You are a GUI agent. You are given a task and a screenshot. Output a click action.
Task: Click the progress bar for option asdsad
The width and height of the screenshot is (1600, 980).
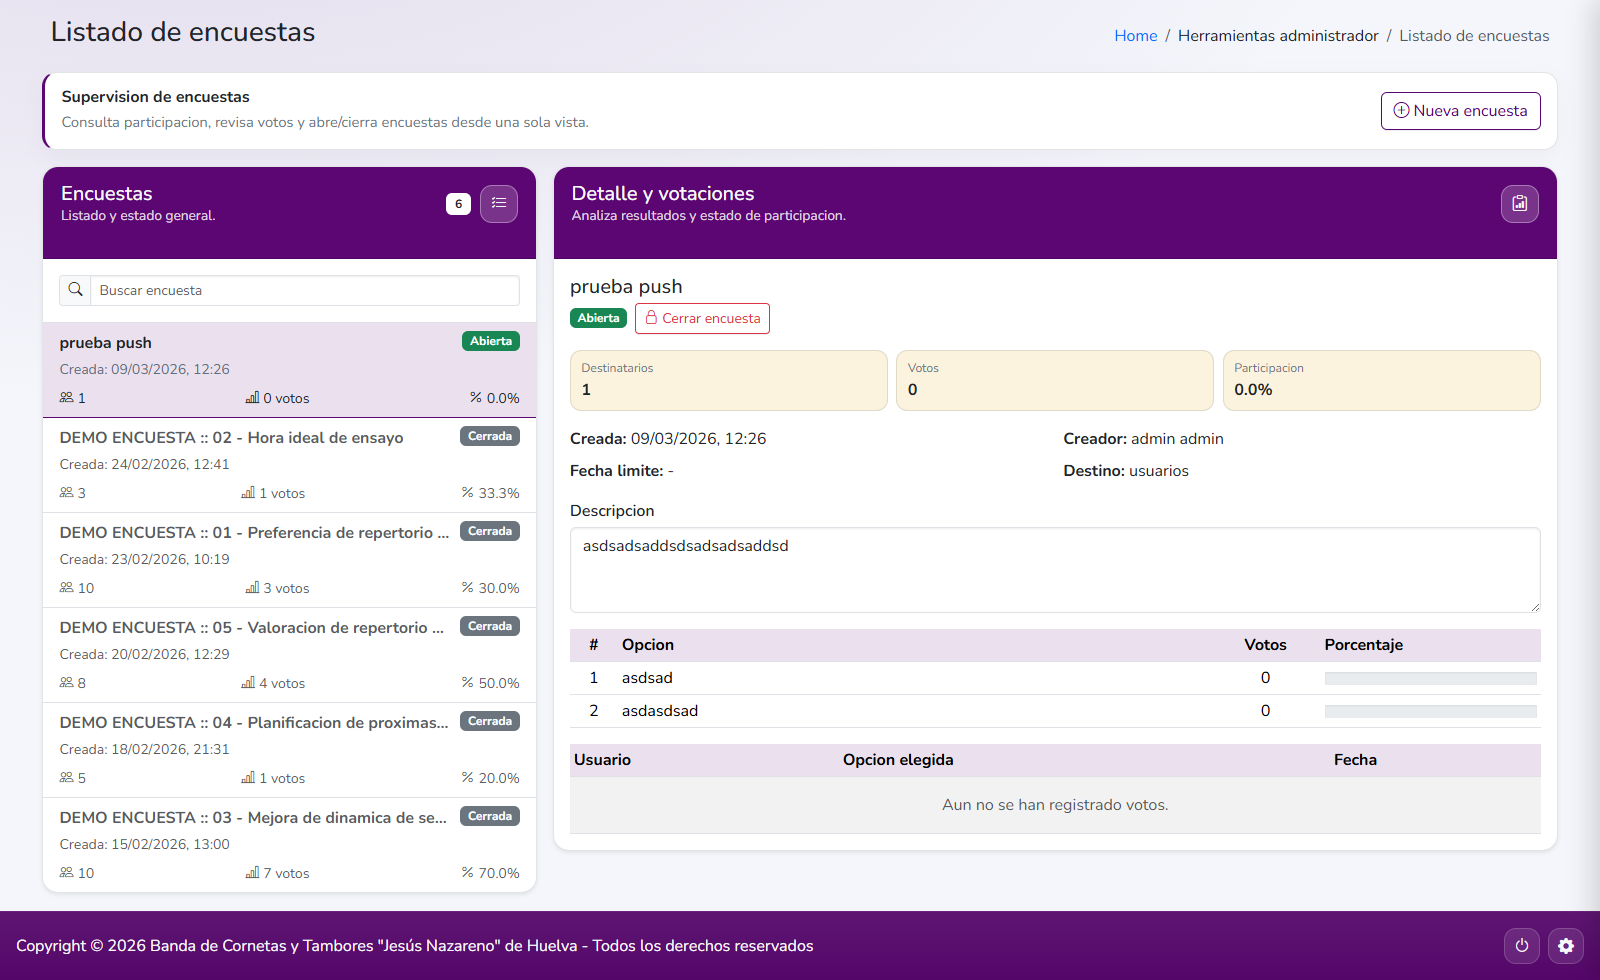coord(1430,678)
